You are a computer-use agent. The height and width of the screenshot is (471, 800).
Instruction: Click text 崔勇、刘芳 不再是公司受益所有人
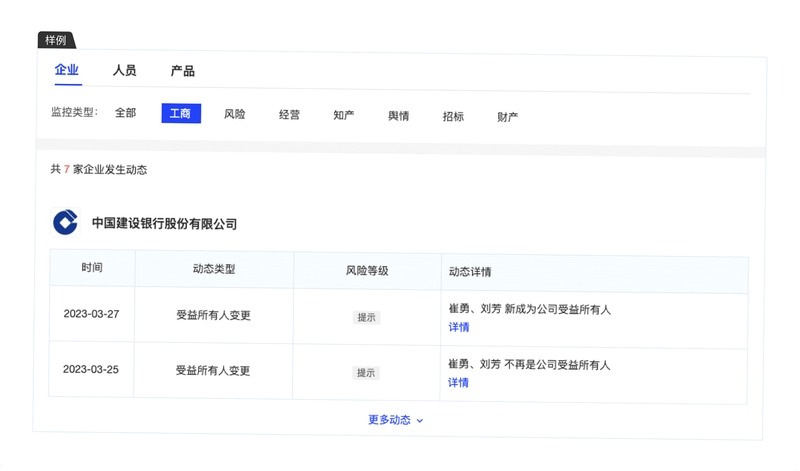click(x=529, y=364)
